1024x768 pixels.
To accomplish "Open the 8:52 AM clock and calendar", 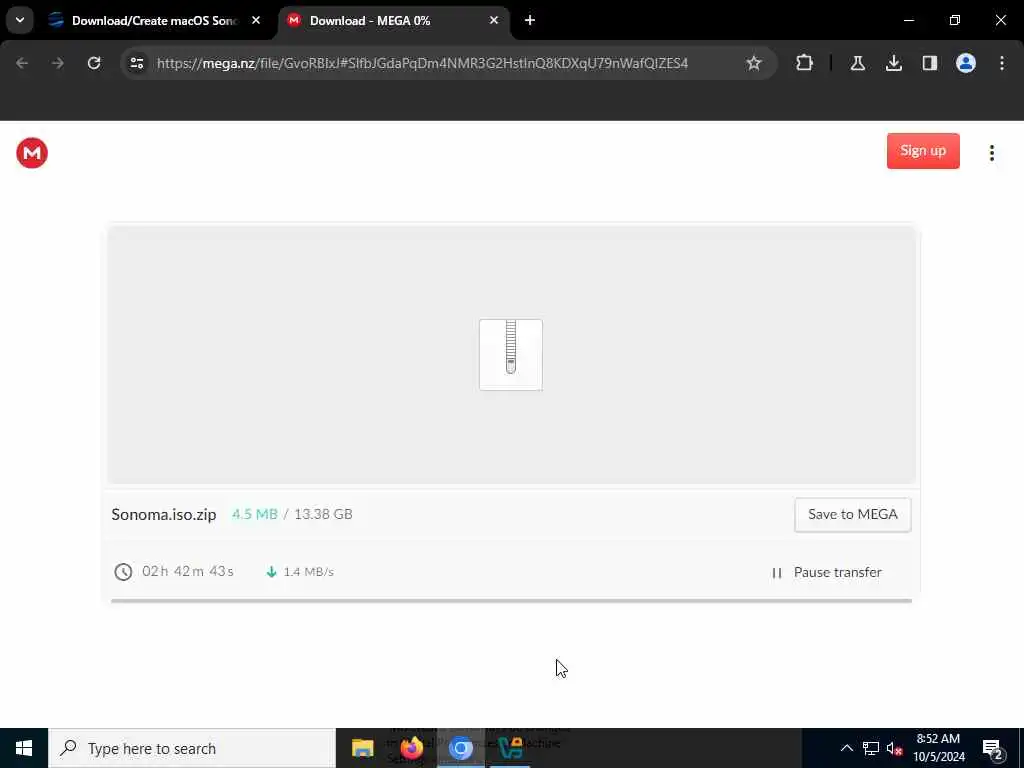I will (x=938, y=748).
